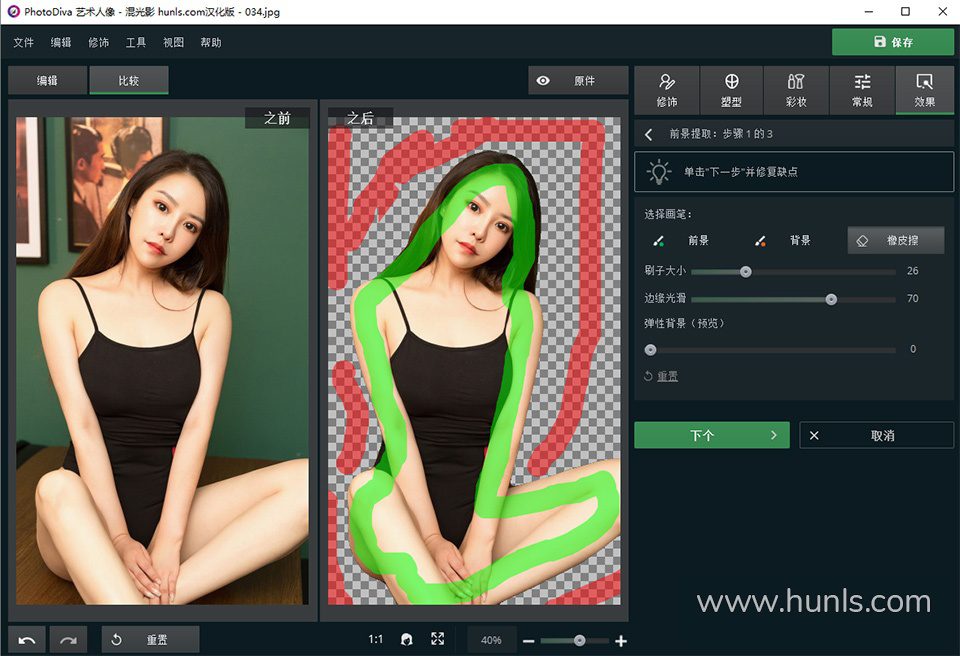This screenshot has height=656, width=960.
Task: Click the brush size value 26
Action: pyautogui.click(x=912, y=271)
